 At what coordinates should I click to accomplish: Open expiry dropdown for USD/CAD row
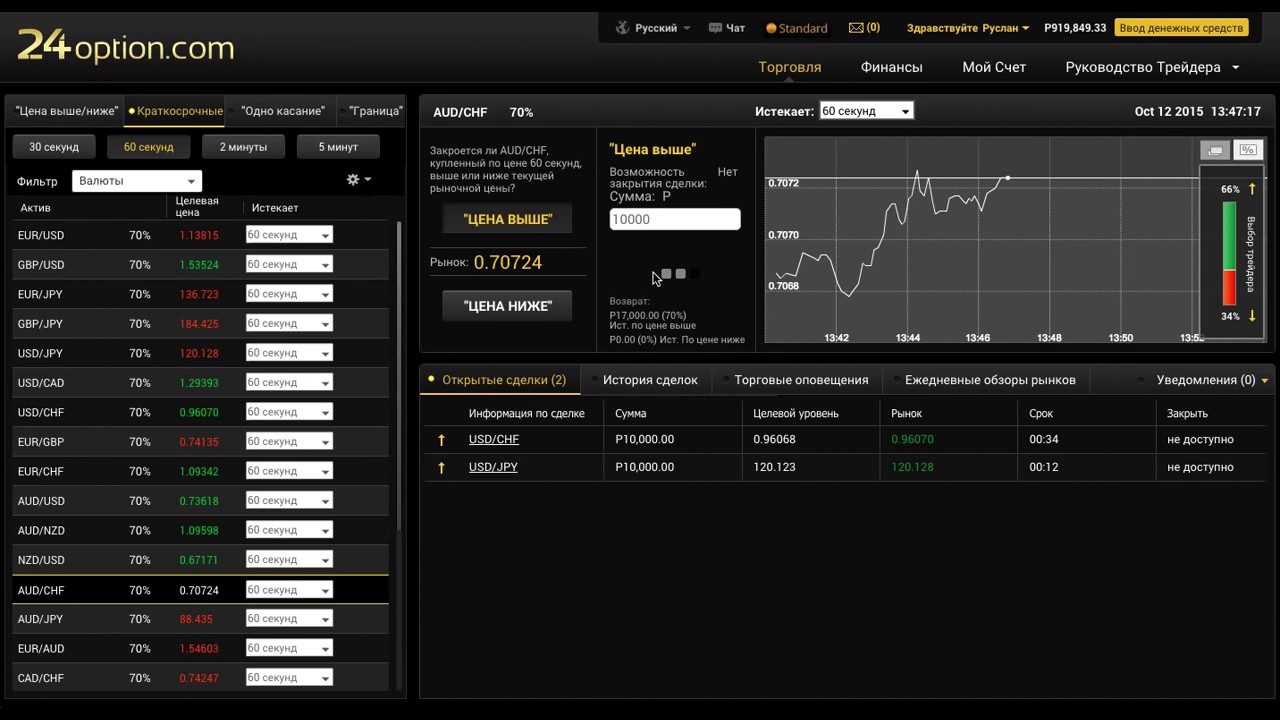click(289, 383)
